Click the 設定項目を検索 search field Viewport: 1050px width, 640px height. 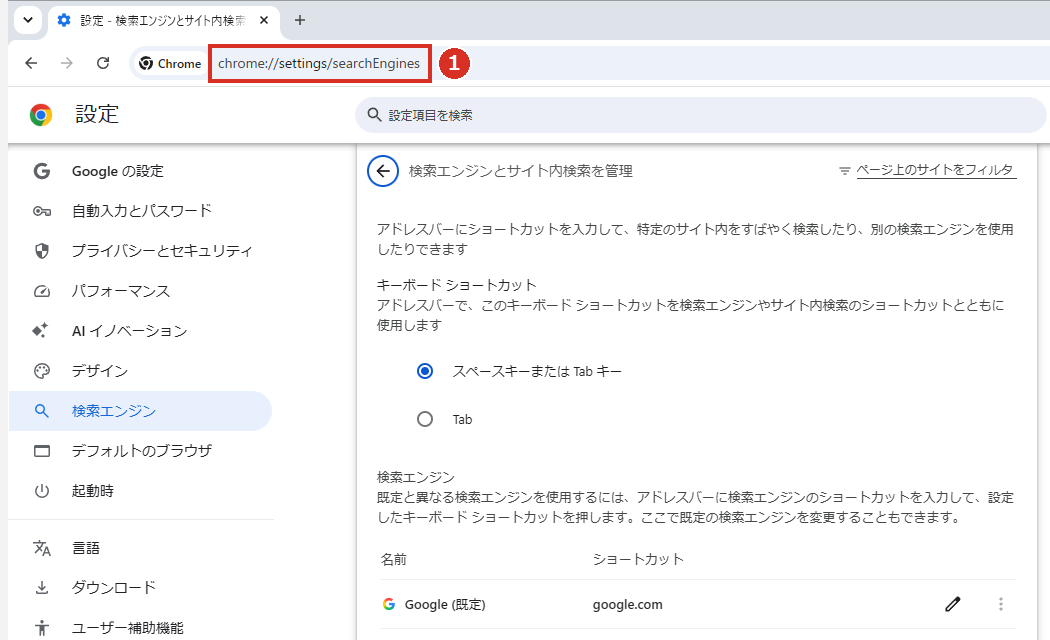[x=700, y=115]
